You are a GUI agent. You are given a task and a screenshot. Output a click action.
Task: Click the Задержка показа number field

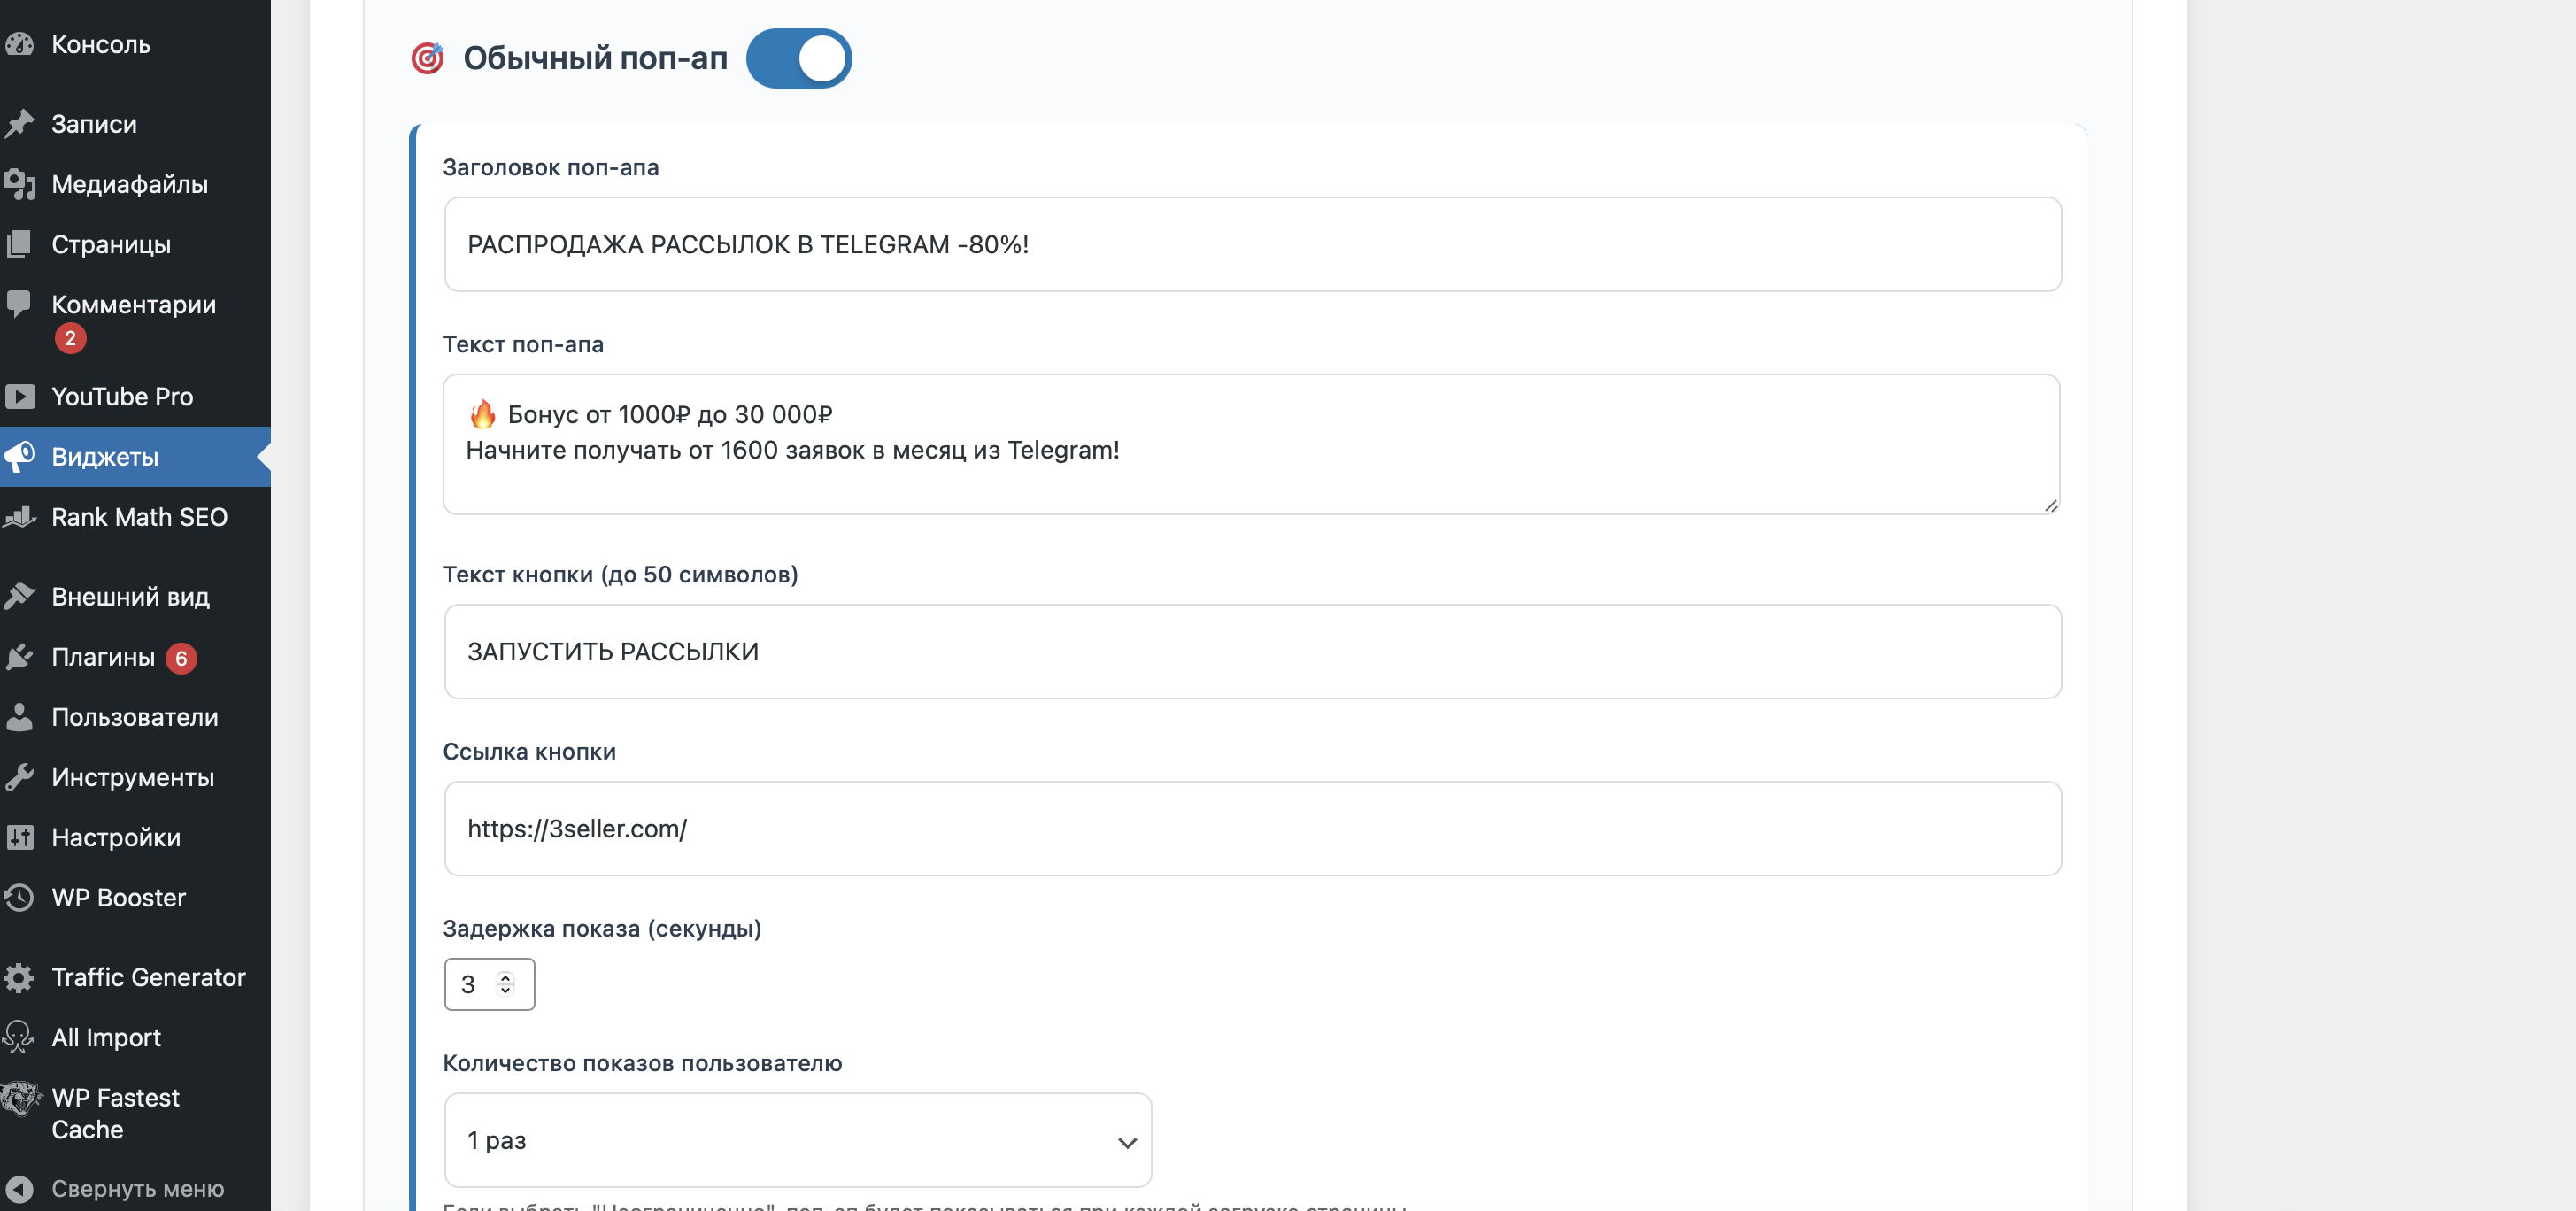pyautogui.click(x=489, y=984)
